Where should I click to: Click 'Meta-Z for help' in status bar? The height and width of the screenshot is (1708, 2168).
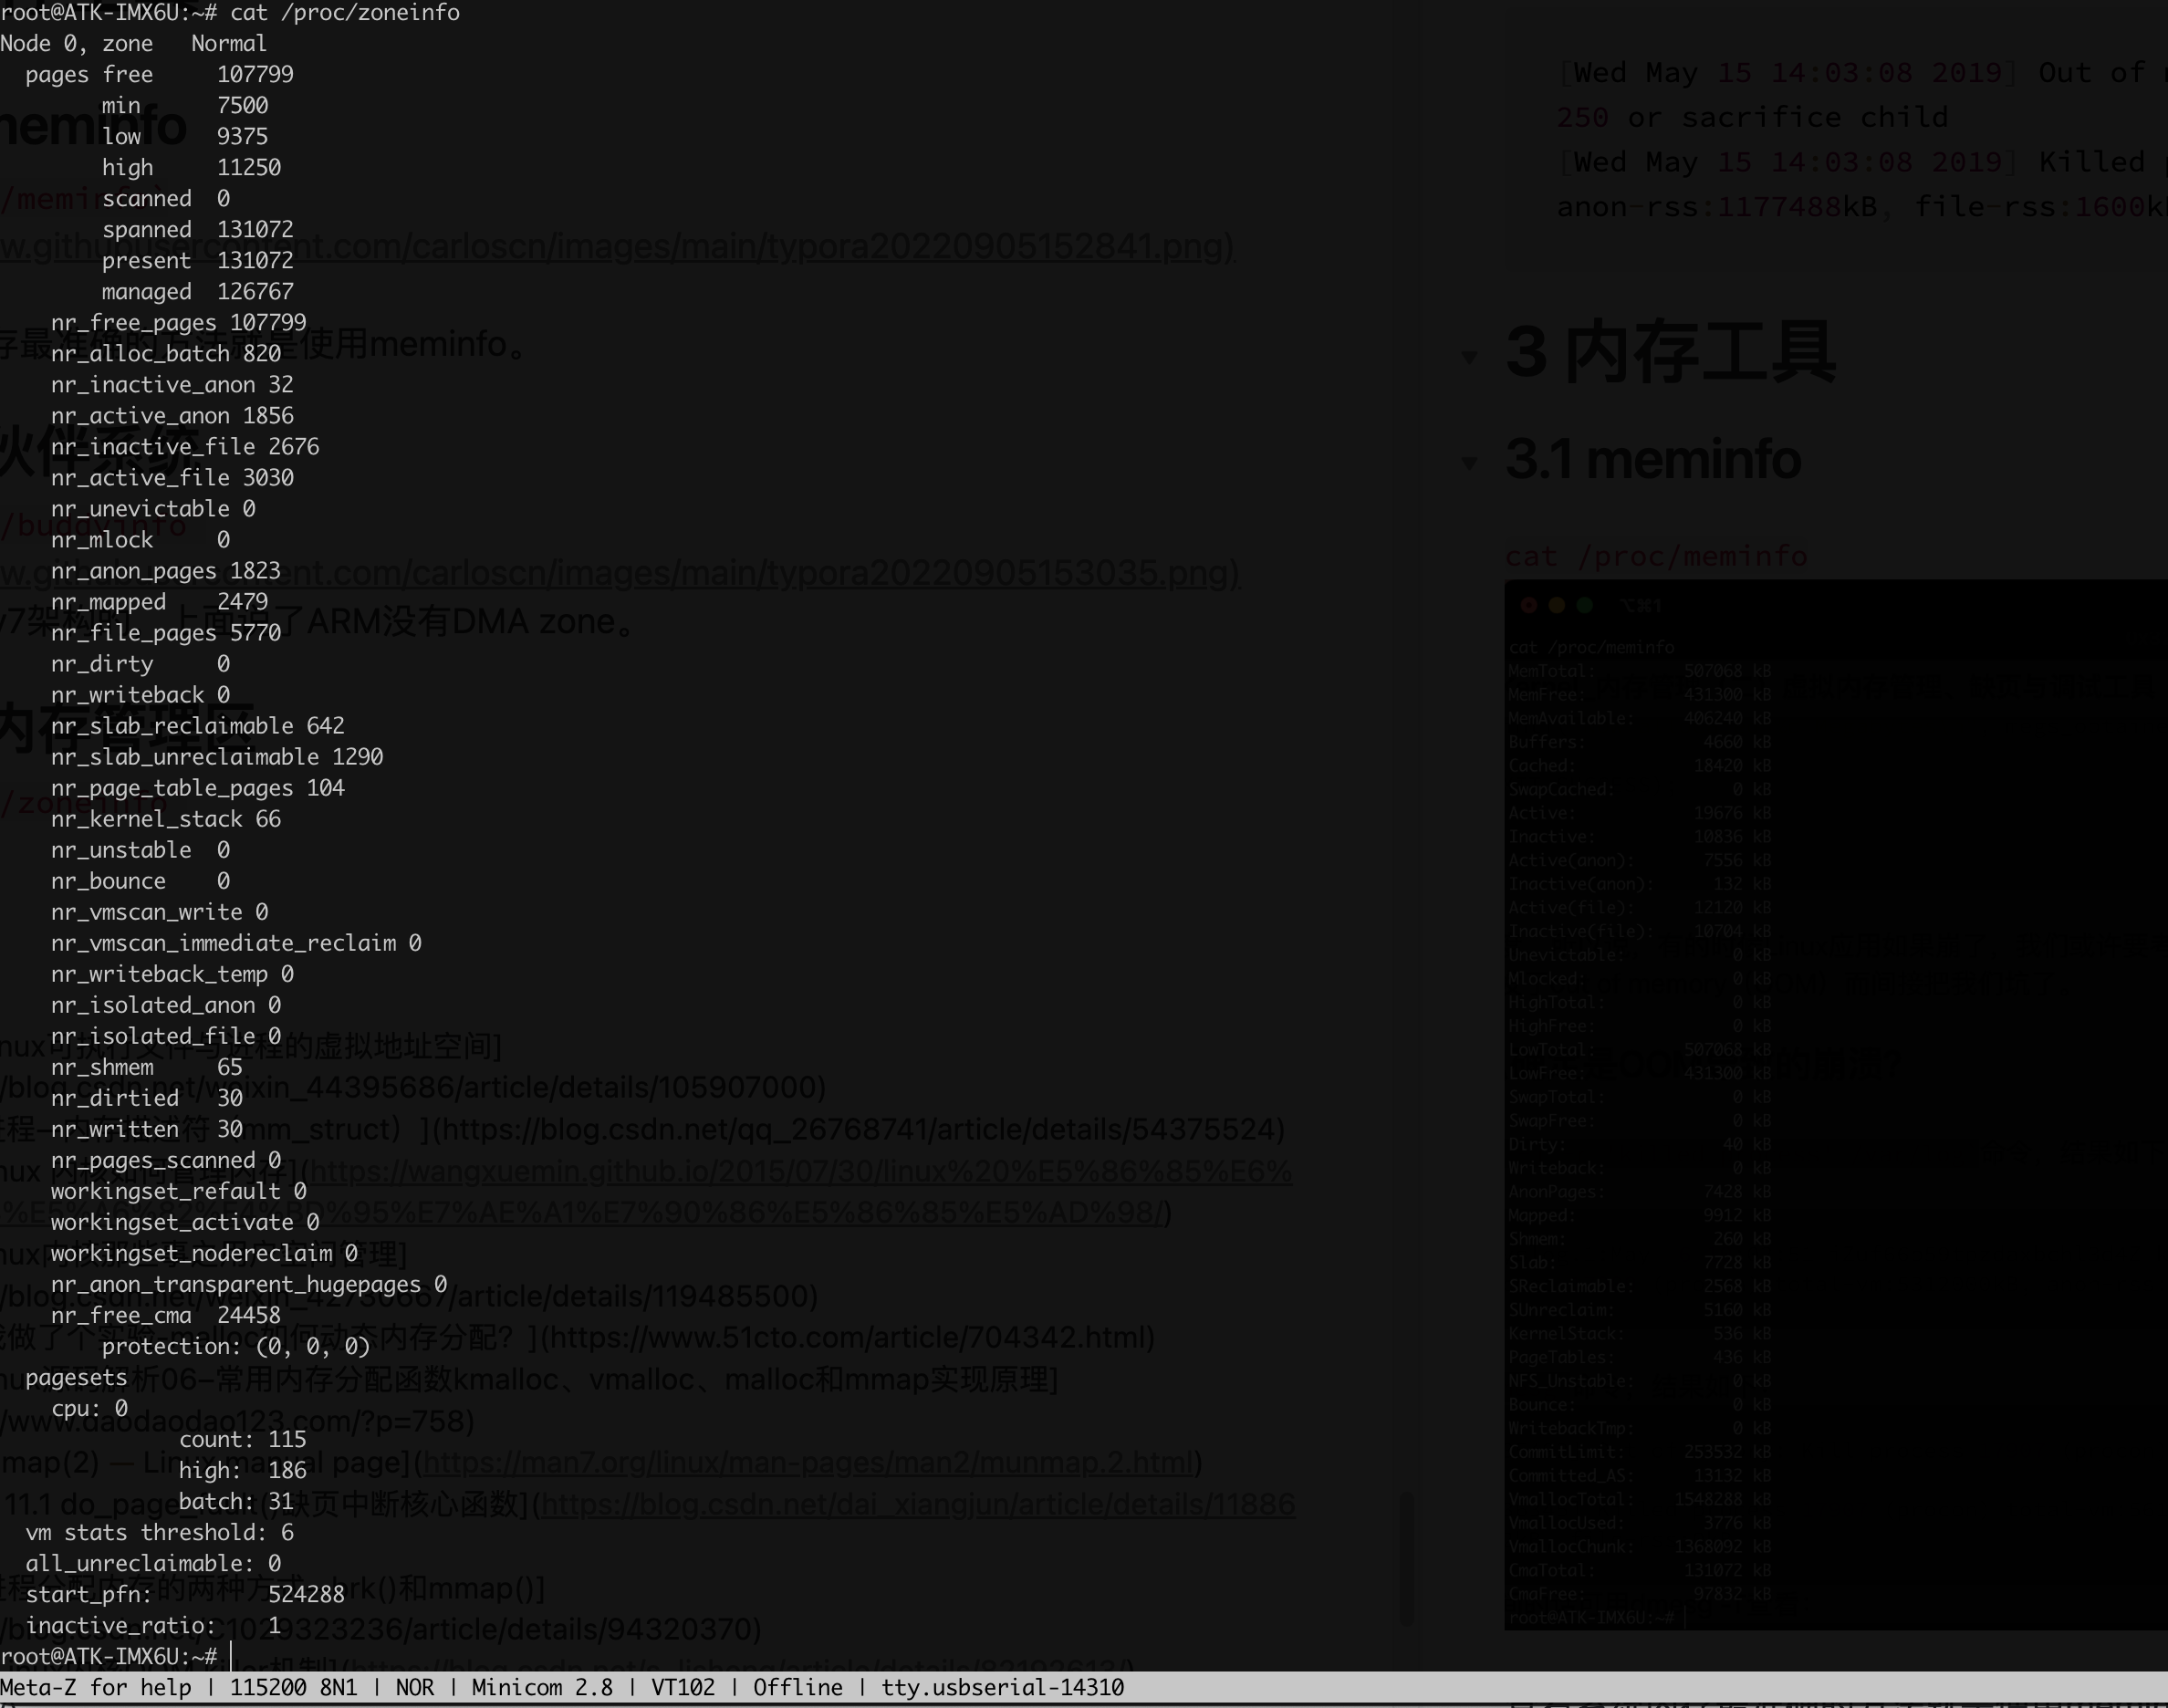click(96, 1688)
